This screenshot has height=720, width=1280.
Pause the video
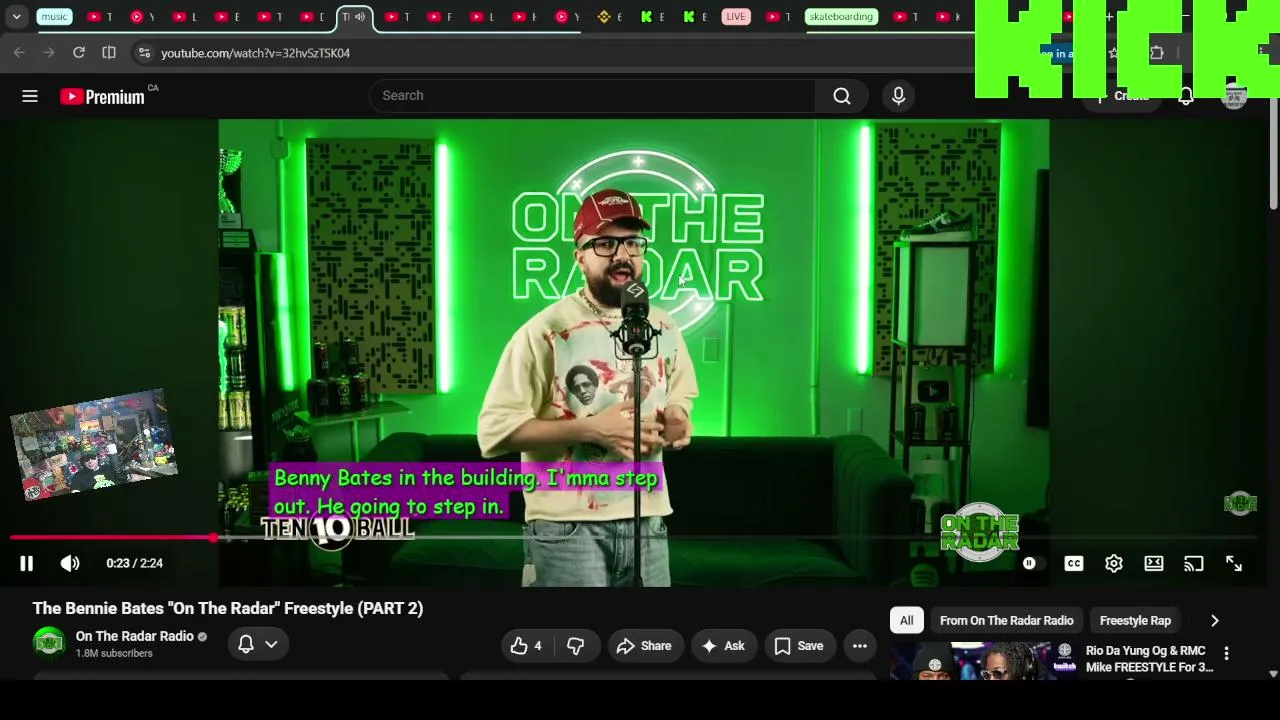pyautogui.click(x=27, y=563)
